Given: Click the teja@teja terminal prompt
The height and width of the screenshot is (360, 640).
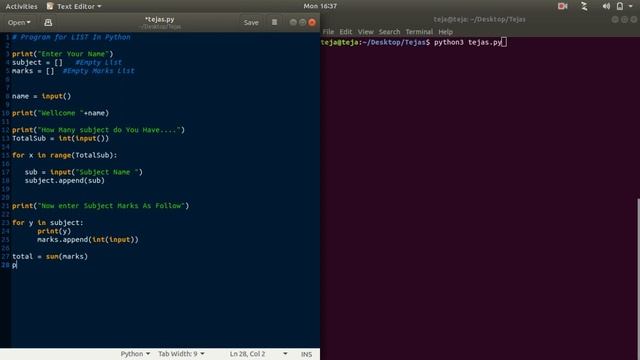Looking at the screenshot, I should click(375, 42).
